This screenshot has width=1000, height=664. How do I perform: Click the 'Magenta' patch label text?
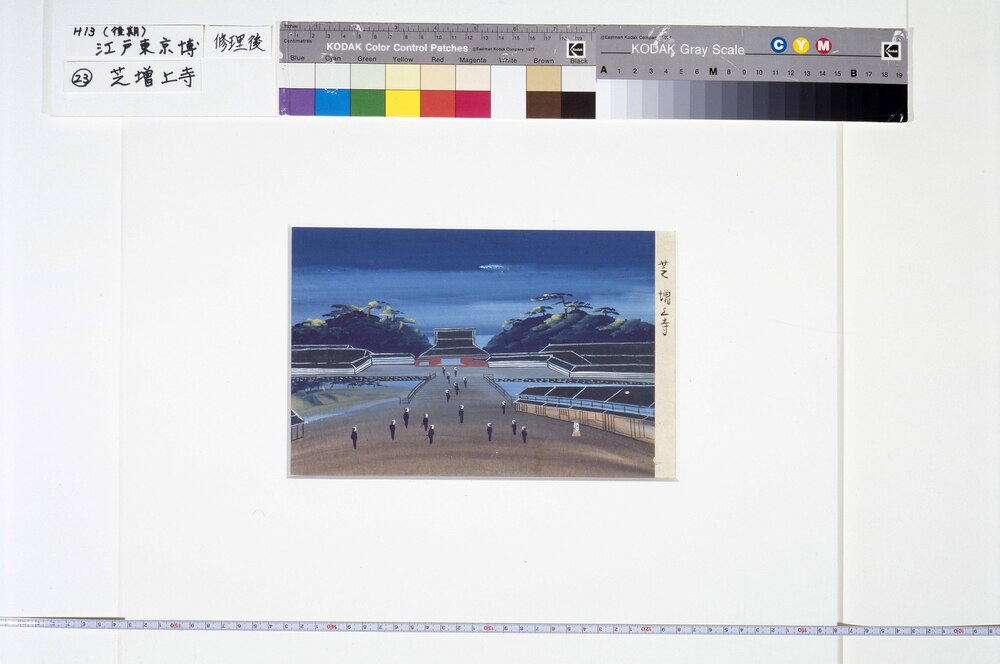tap(473, 60)
